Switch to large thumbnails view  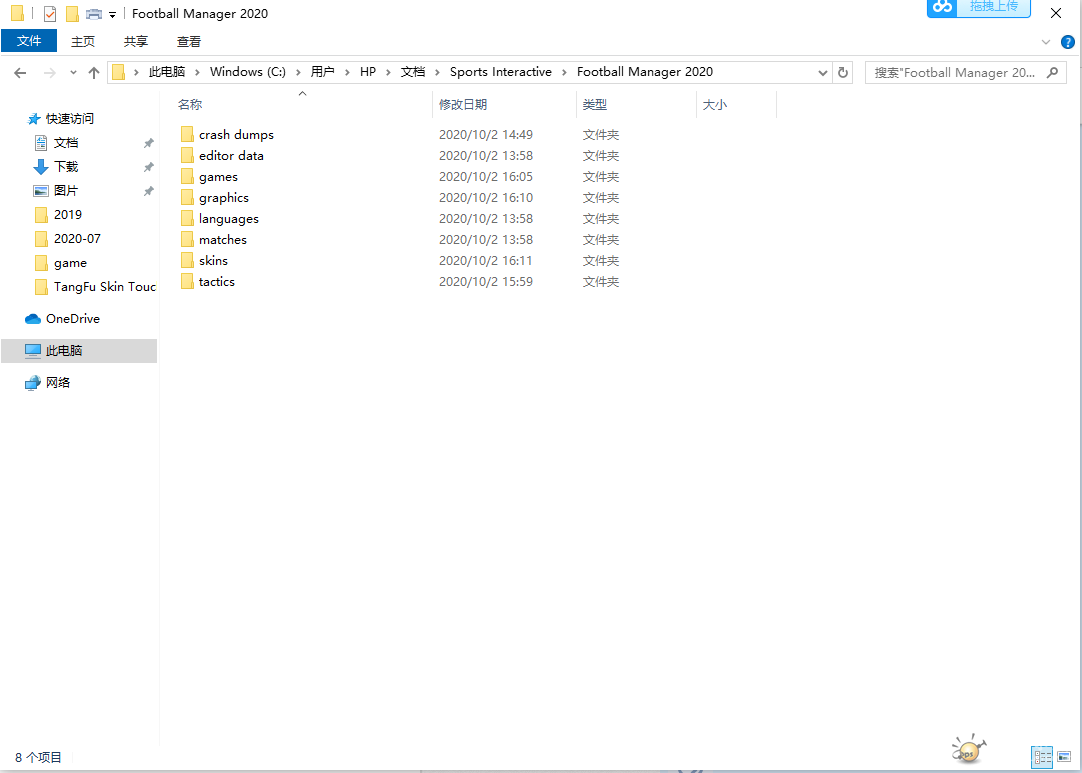(1064, 758)
